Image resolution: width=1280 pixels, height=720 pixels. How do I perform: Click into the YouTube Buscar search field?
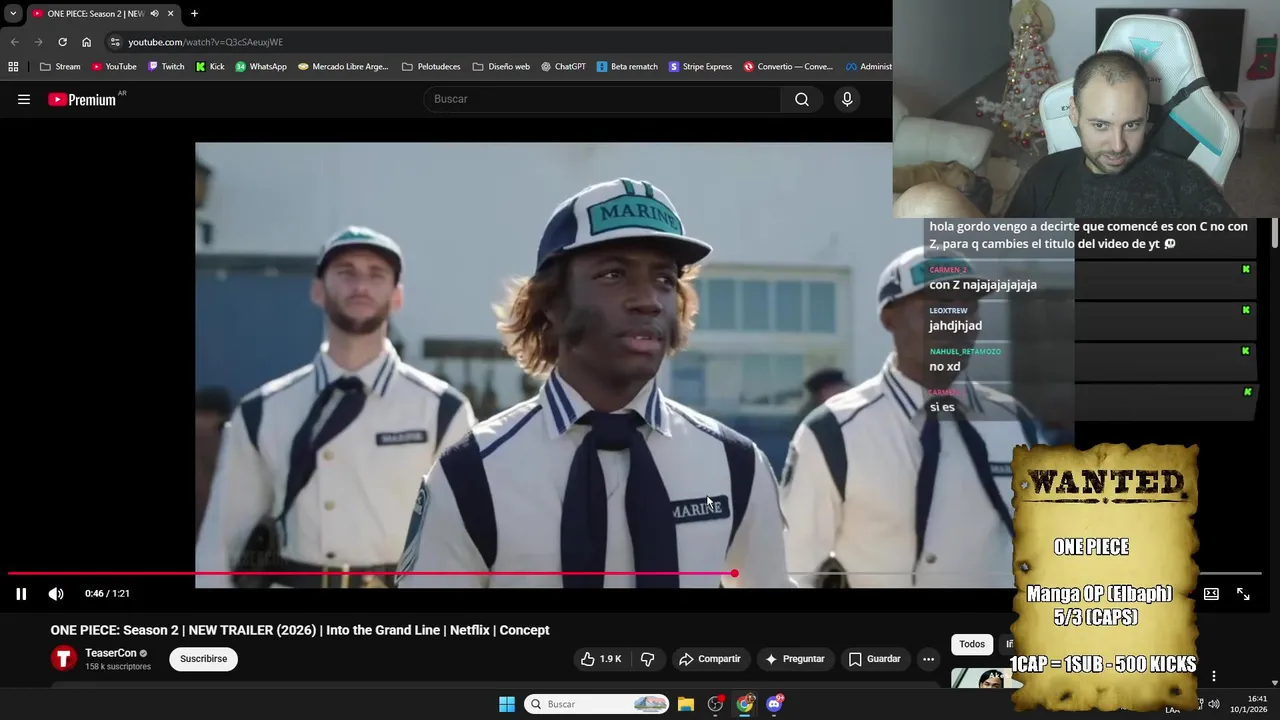coord(602,99)
